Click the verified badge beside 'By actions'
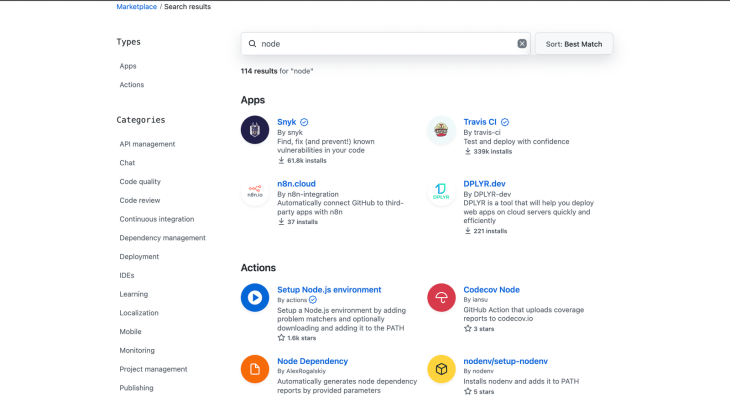730x401 pixels. [313, 299]
